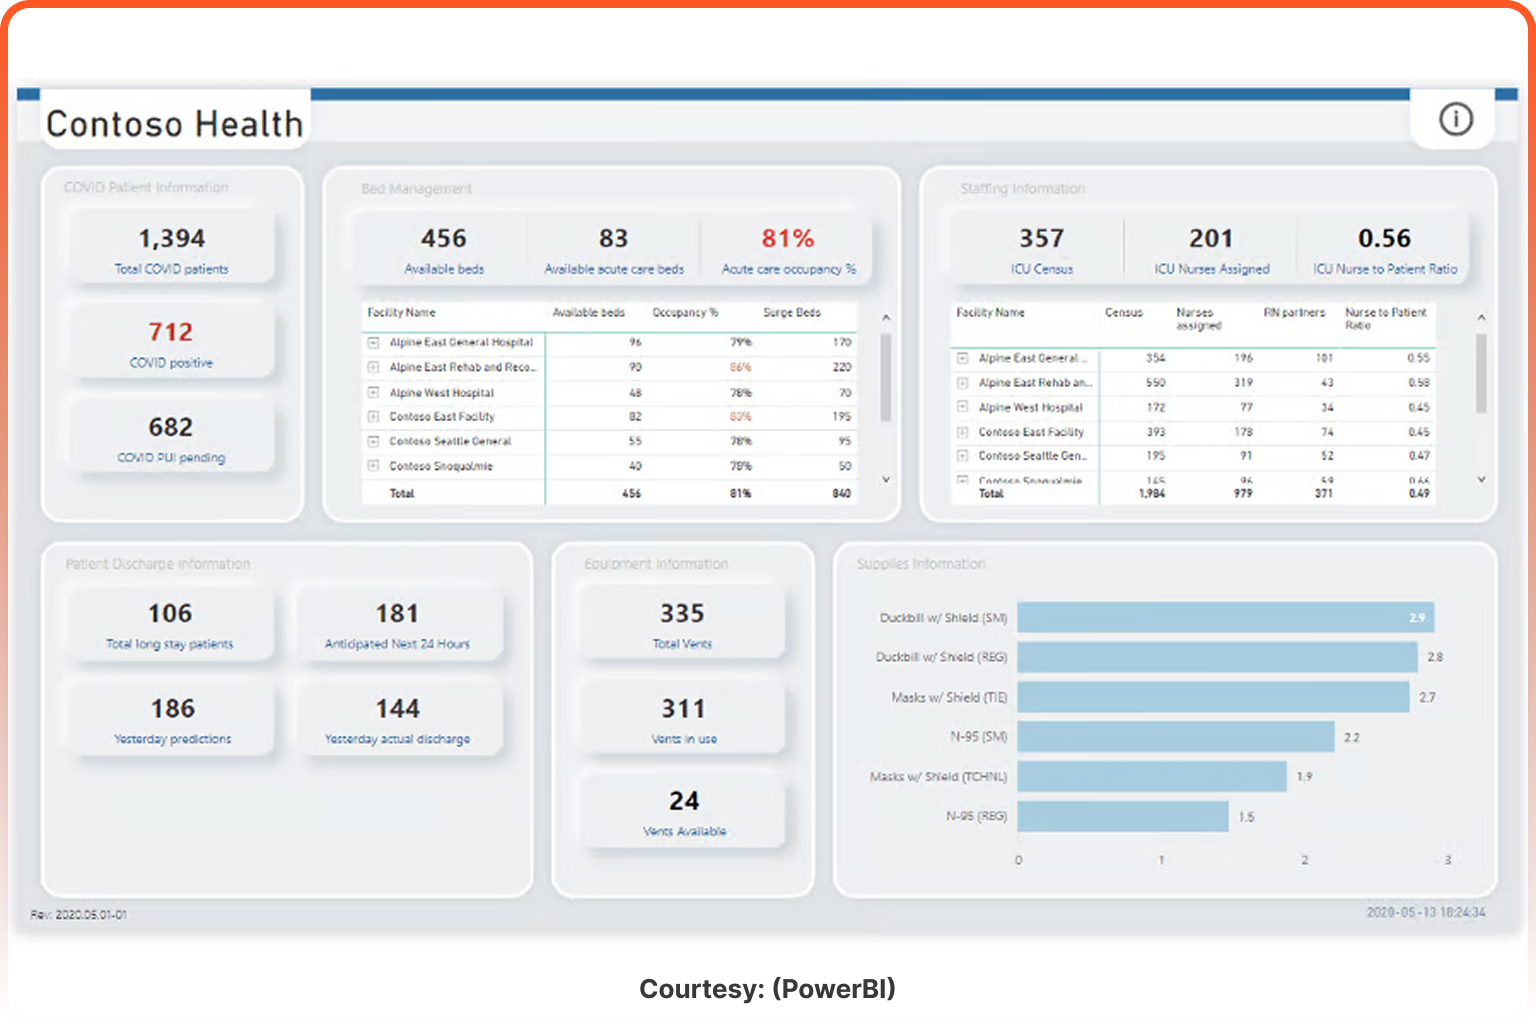Select the Vents Available card
Screen dimensions: 1536x1024
pyautogui.click(x=682, y=811)
